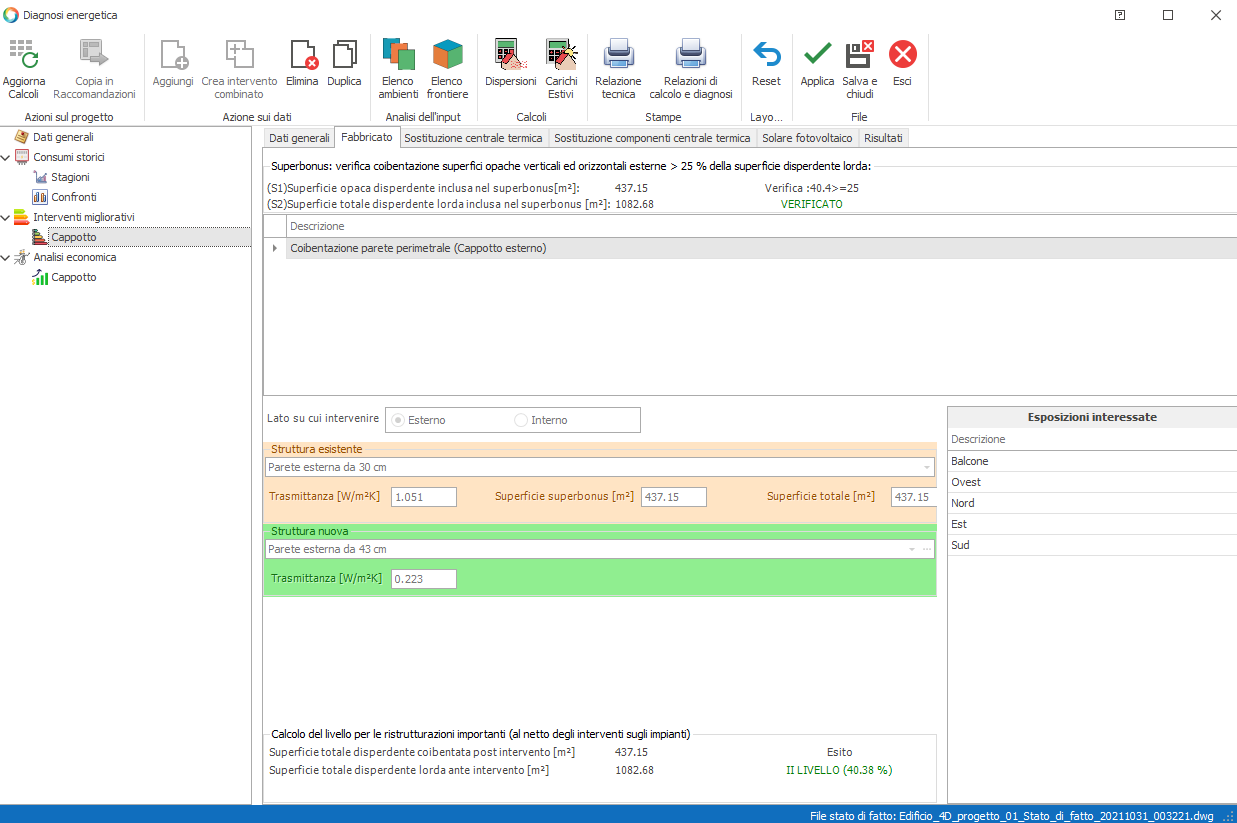
Task: Open the Elenco frontiere list
Action: pos(447,55)
